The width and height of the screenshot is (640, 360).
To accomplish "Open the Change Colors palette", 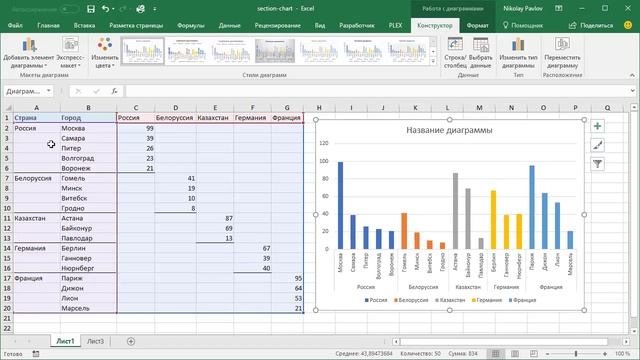I will pyautogui.click(x=104, y=53).
